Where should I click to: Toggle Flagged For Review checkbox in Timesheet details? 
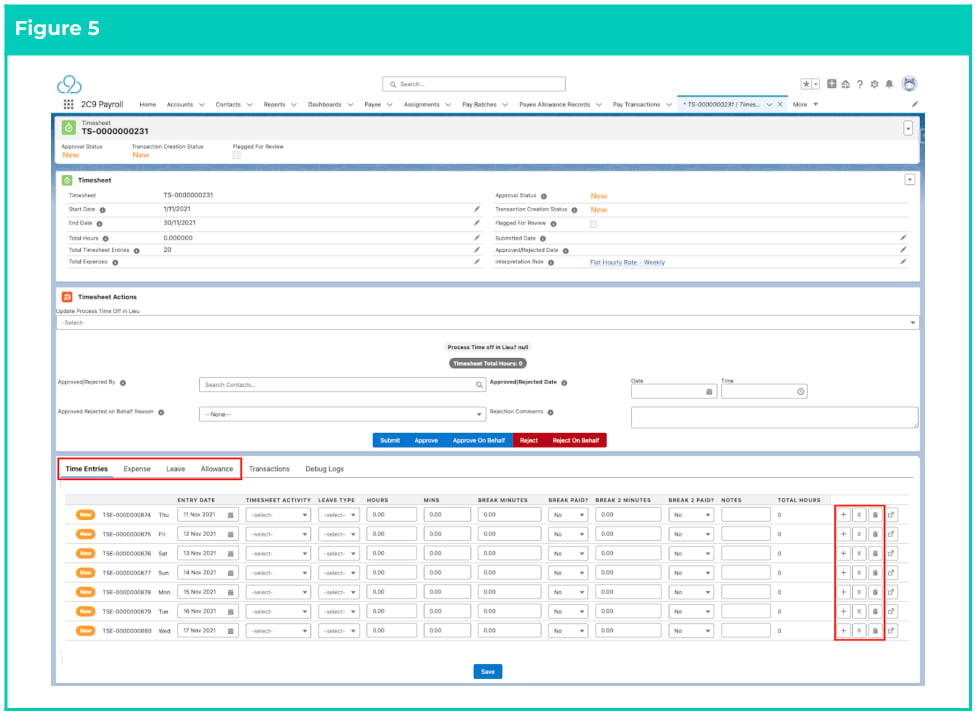[593, 224]
